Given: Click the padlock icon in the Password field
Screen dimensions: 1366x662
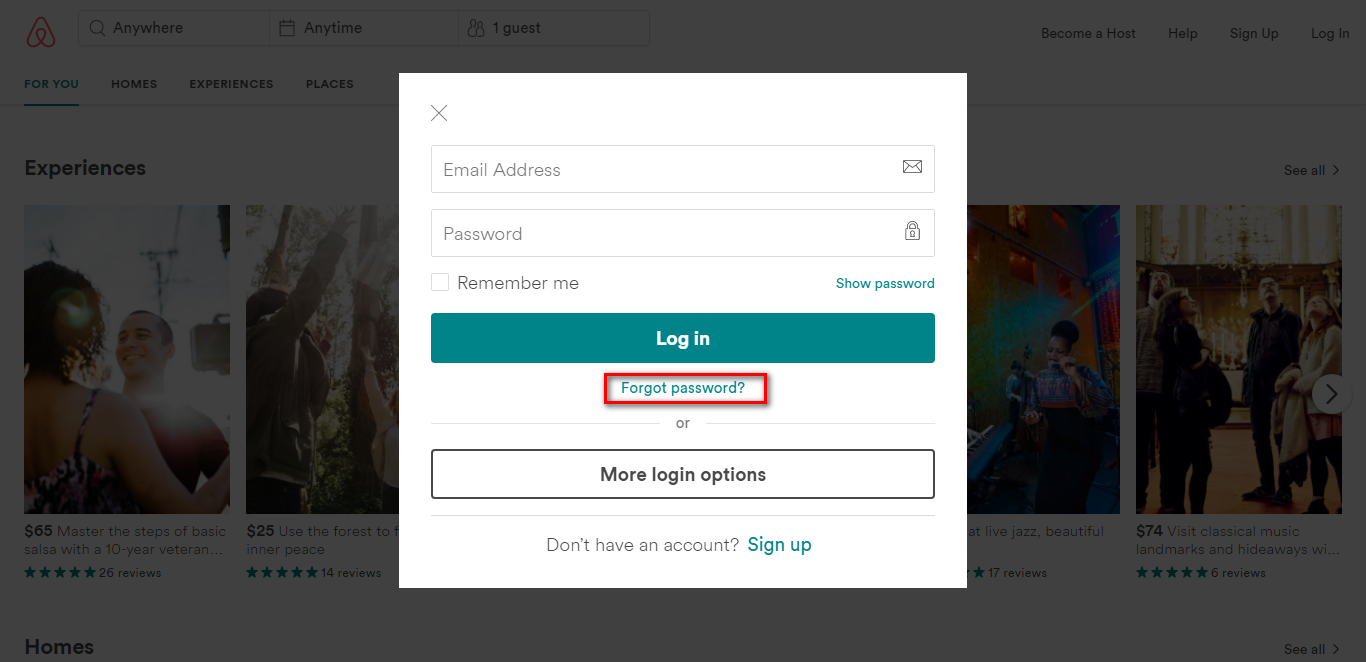Looking at the screenshot, I should tap(912, 231).
